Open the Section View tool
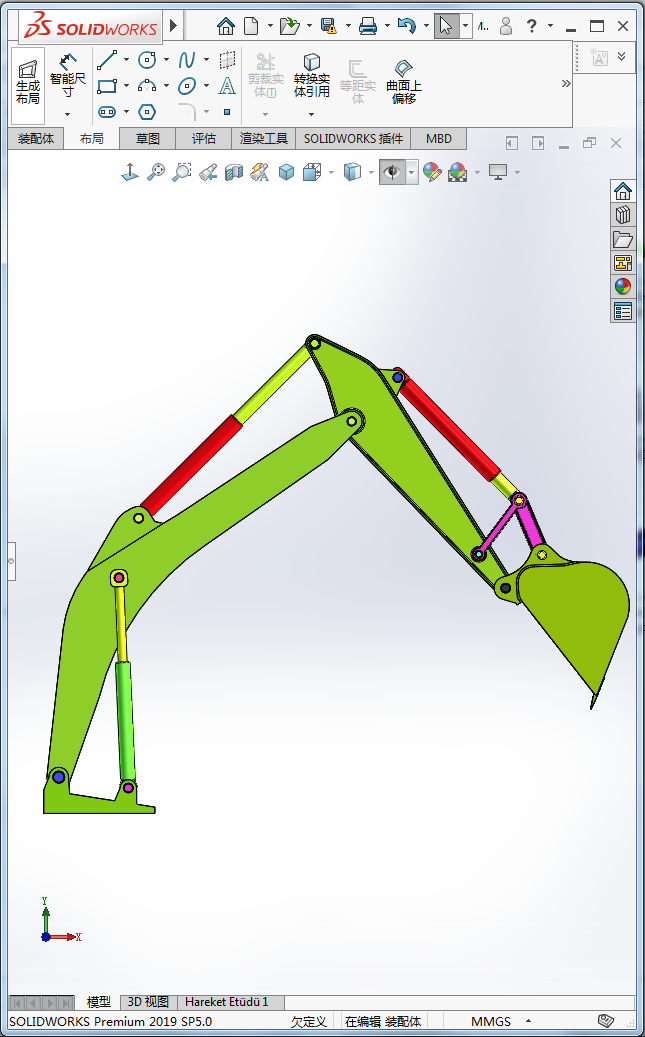 click(234, 172)
